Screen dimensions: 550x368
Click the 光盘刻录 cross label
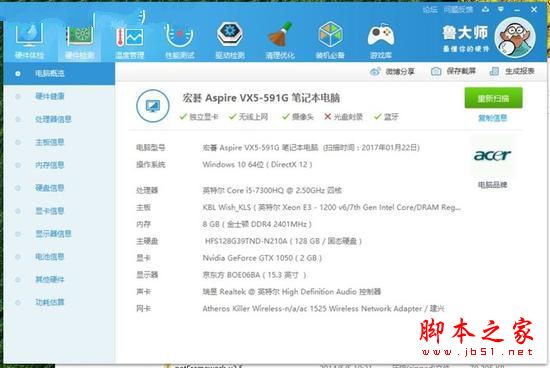pyautogui.click(x=343, y=117)
